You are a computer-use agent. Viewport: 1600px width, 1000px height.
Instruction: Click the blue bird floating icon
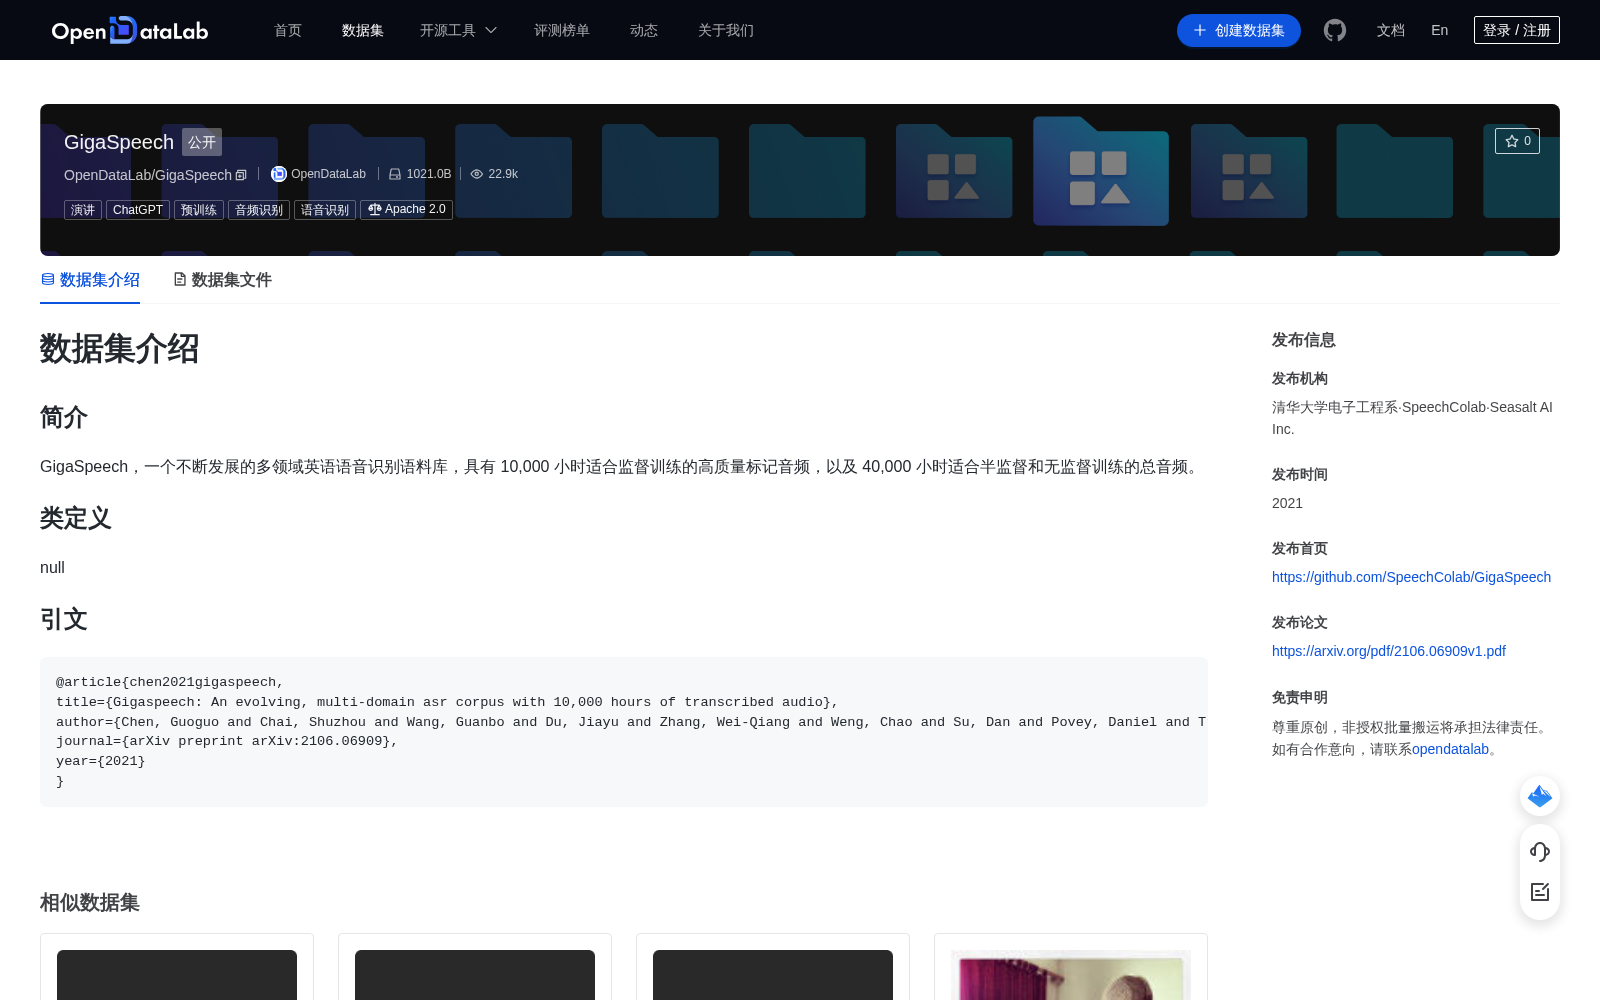click(x=1540, y=796)
